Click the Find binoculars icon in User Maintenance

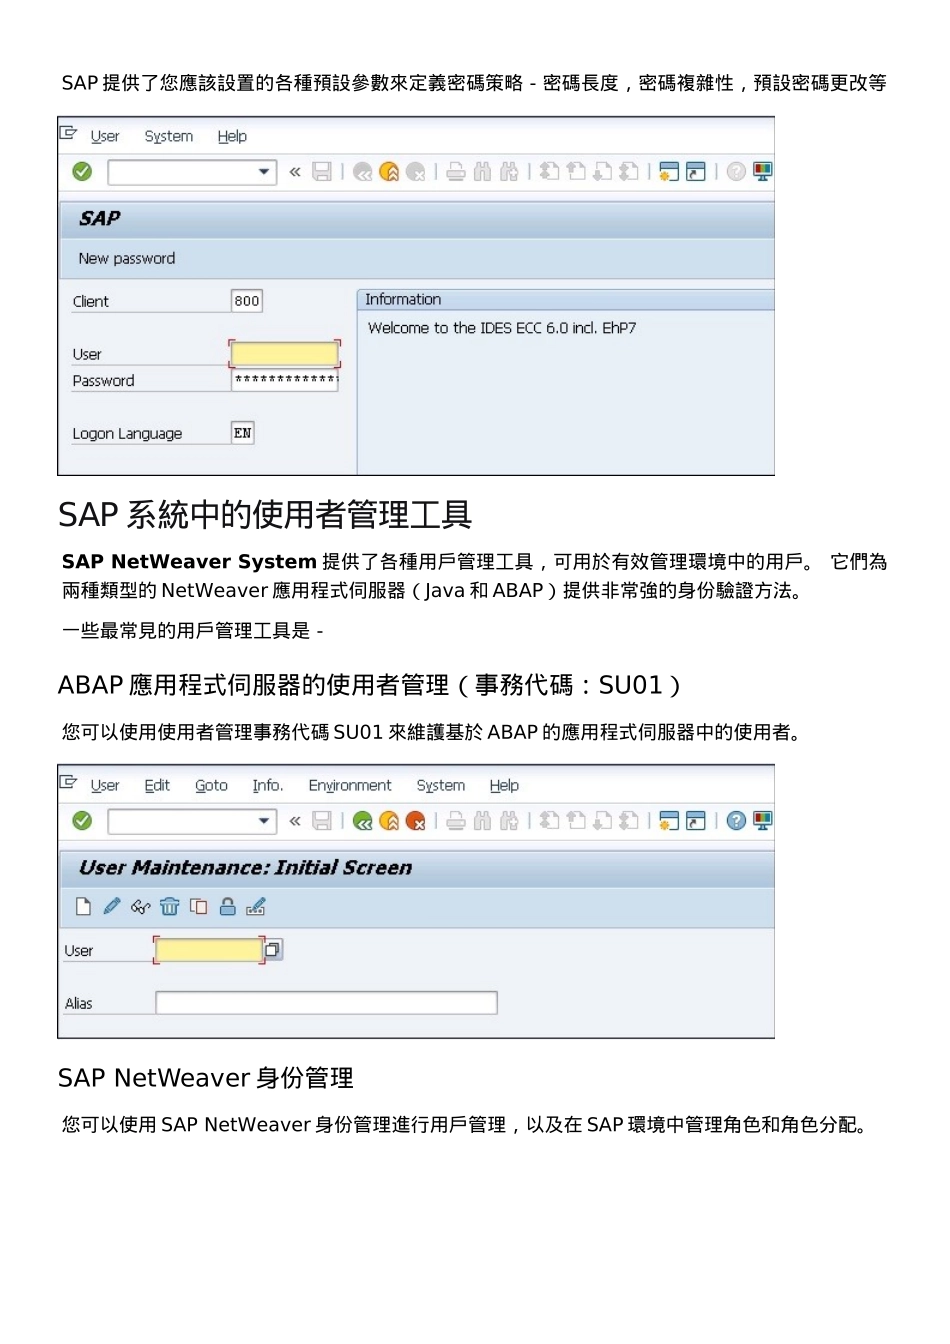(x=482, y=821)
